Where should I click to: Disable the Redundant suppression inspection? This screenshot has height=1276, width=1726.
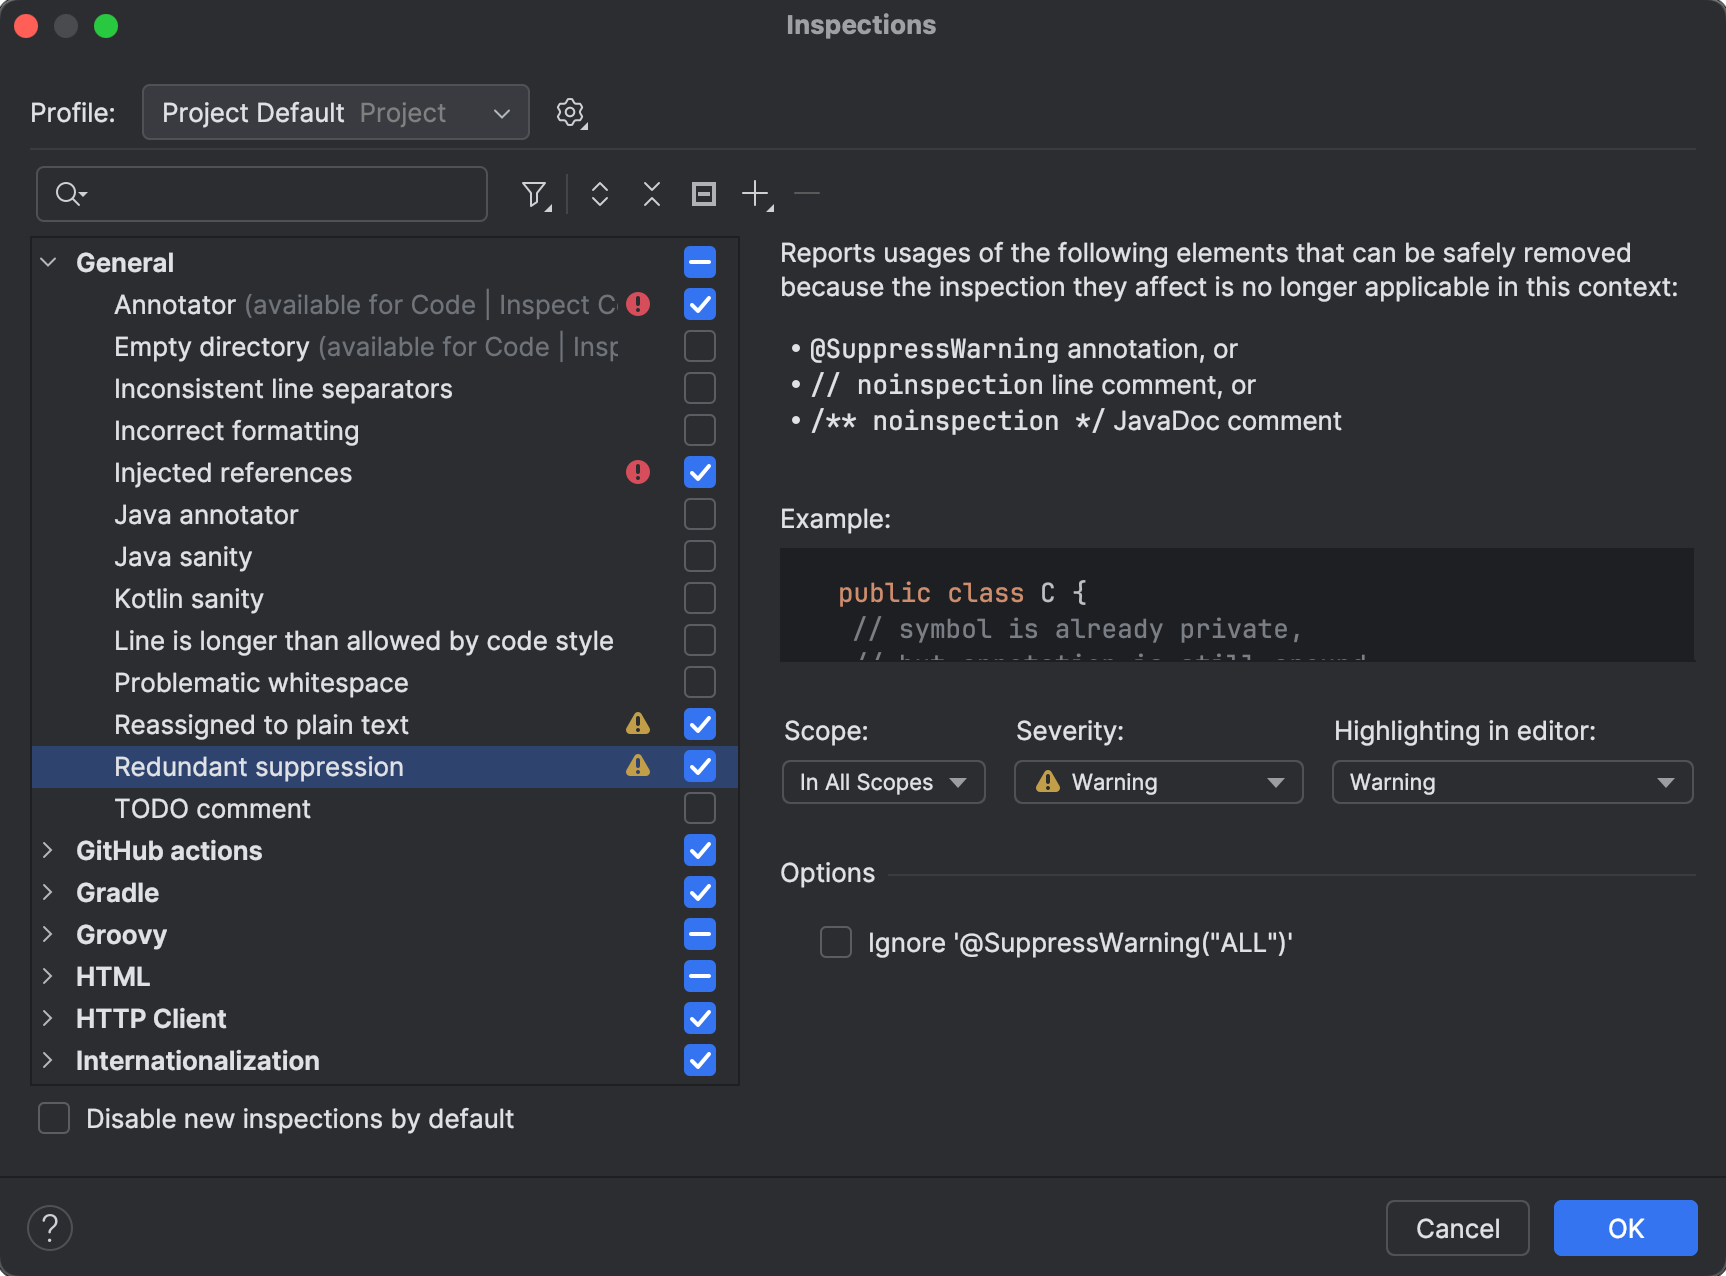pos(699,766)
